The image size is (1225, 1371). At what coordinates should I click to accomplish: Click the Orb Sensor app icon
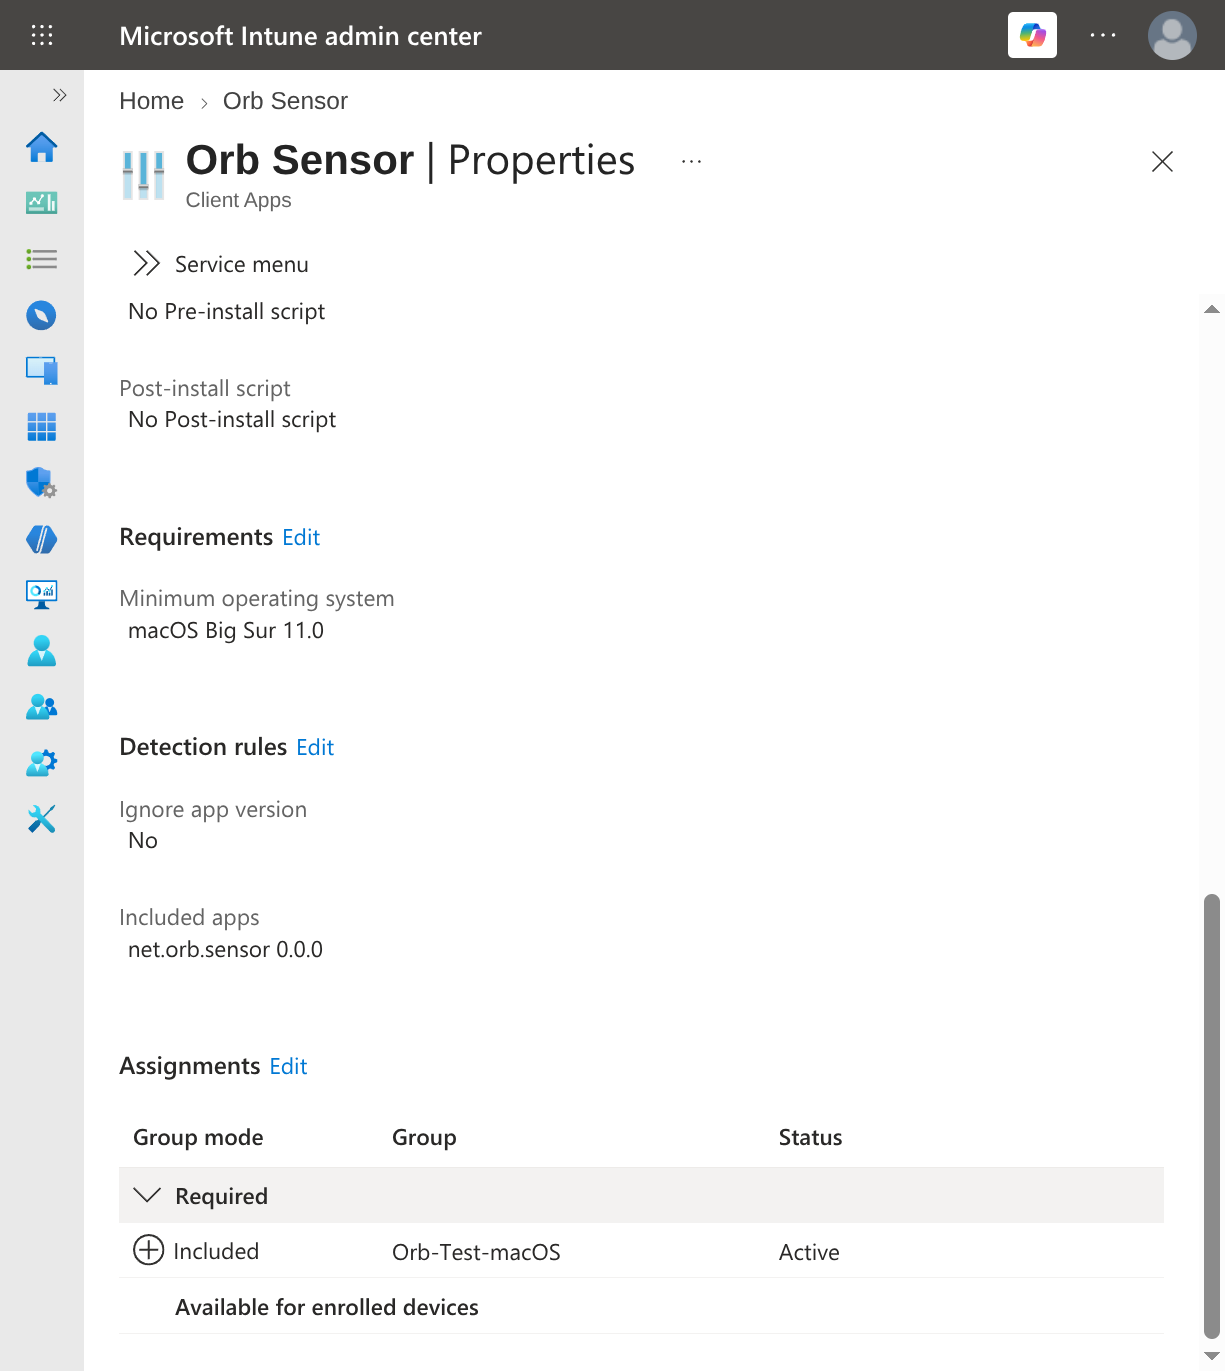pyautogui.click(x=144, y=175)
